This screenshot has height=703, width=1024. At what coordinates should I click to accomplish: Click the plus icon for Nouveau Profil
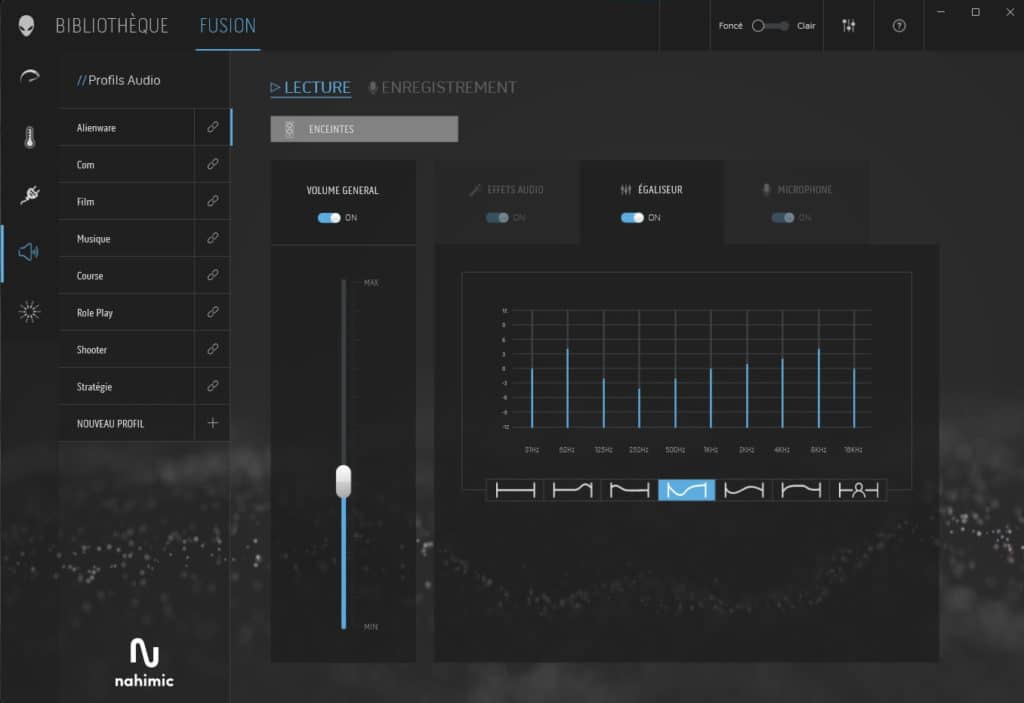(212, 423)
